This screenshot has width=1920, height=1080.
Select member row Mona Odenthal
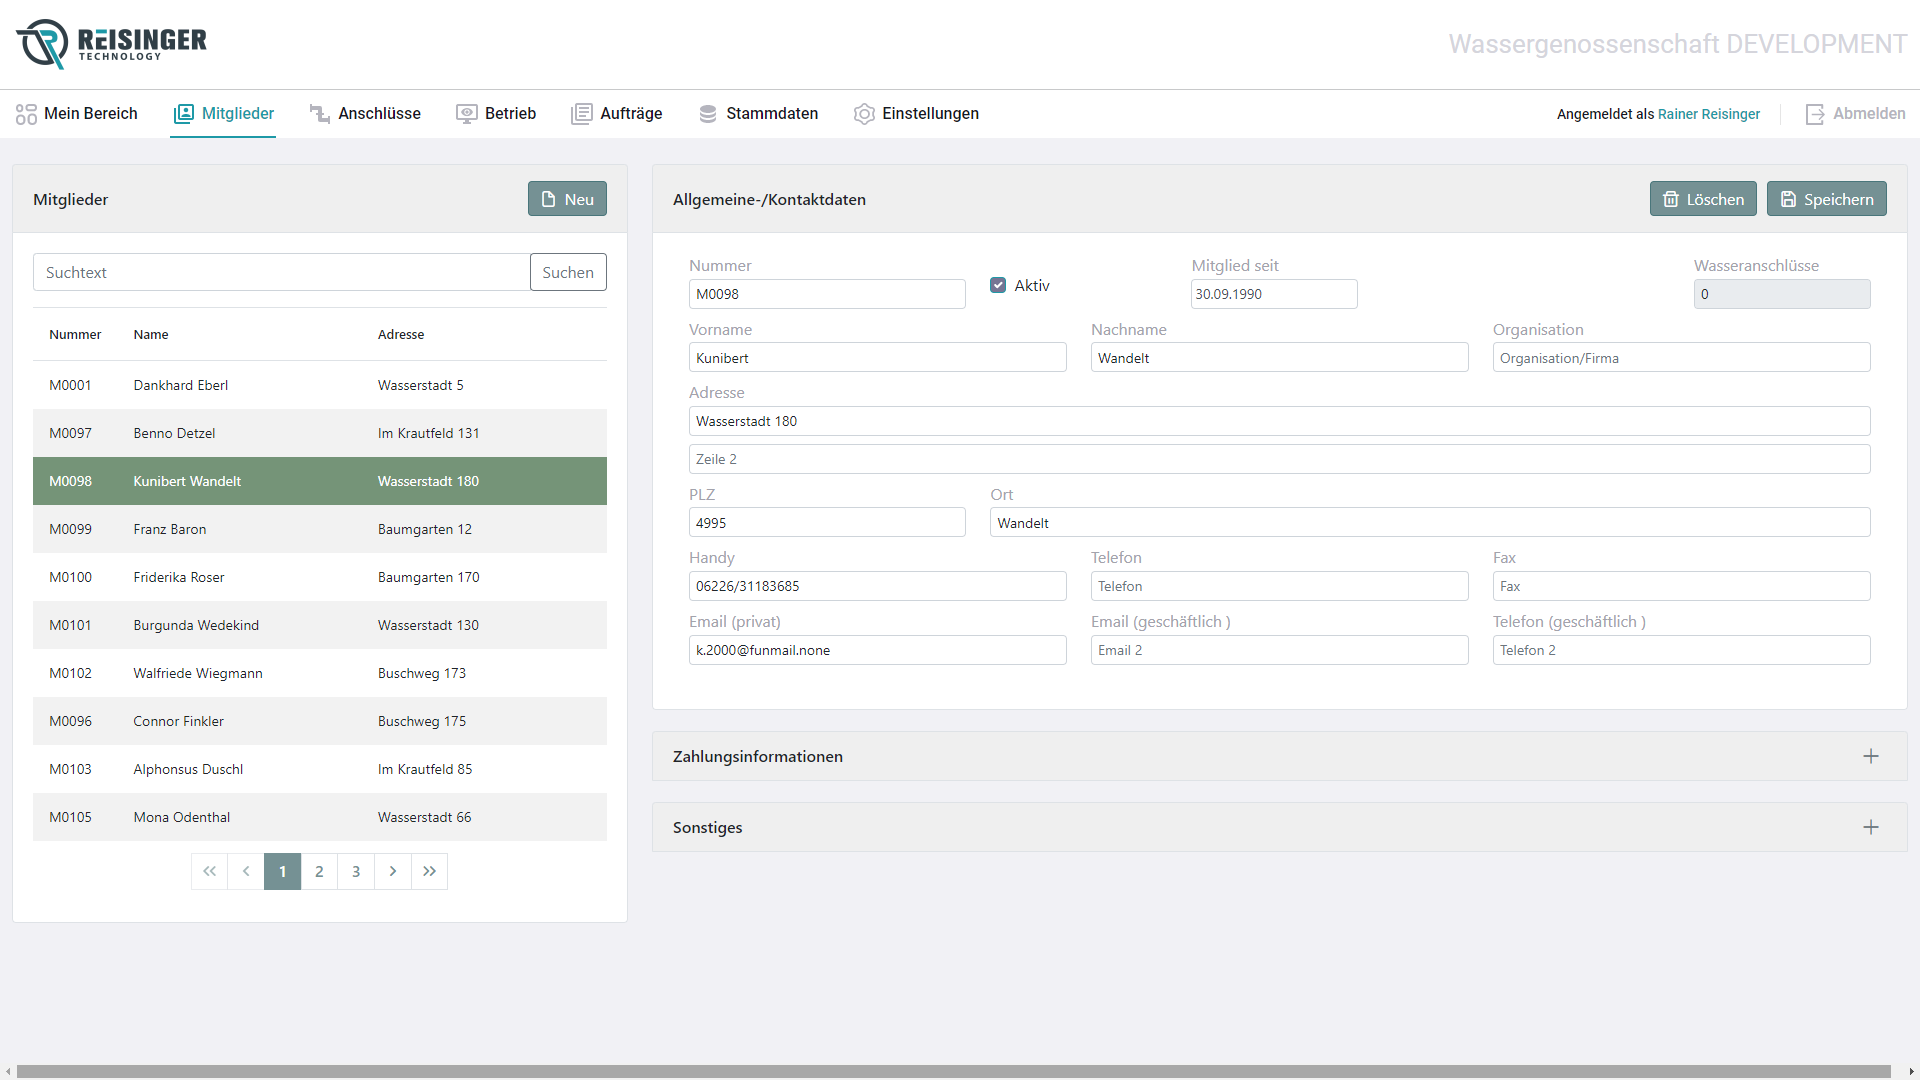point(320,817)
